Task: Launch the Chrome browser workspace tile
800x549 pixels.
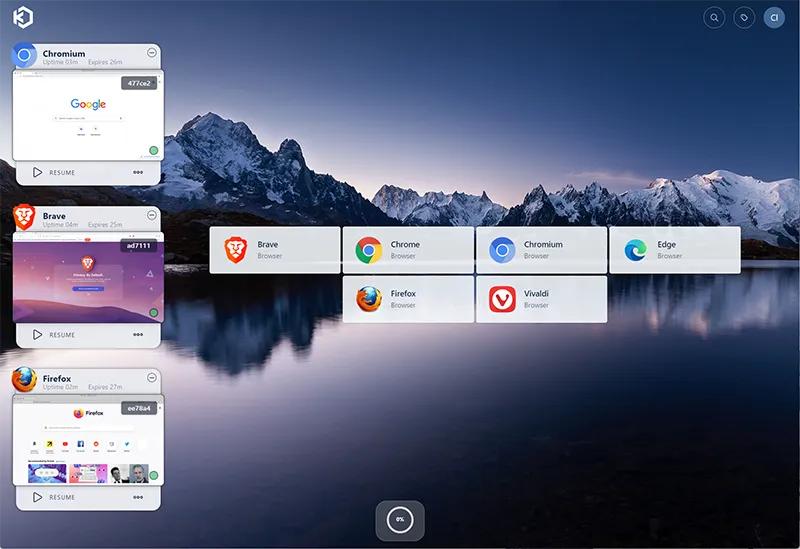Action: (x=408, y=250)
